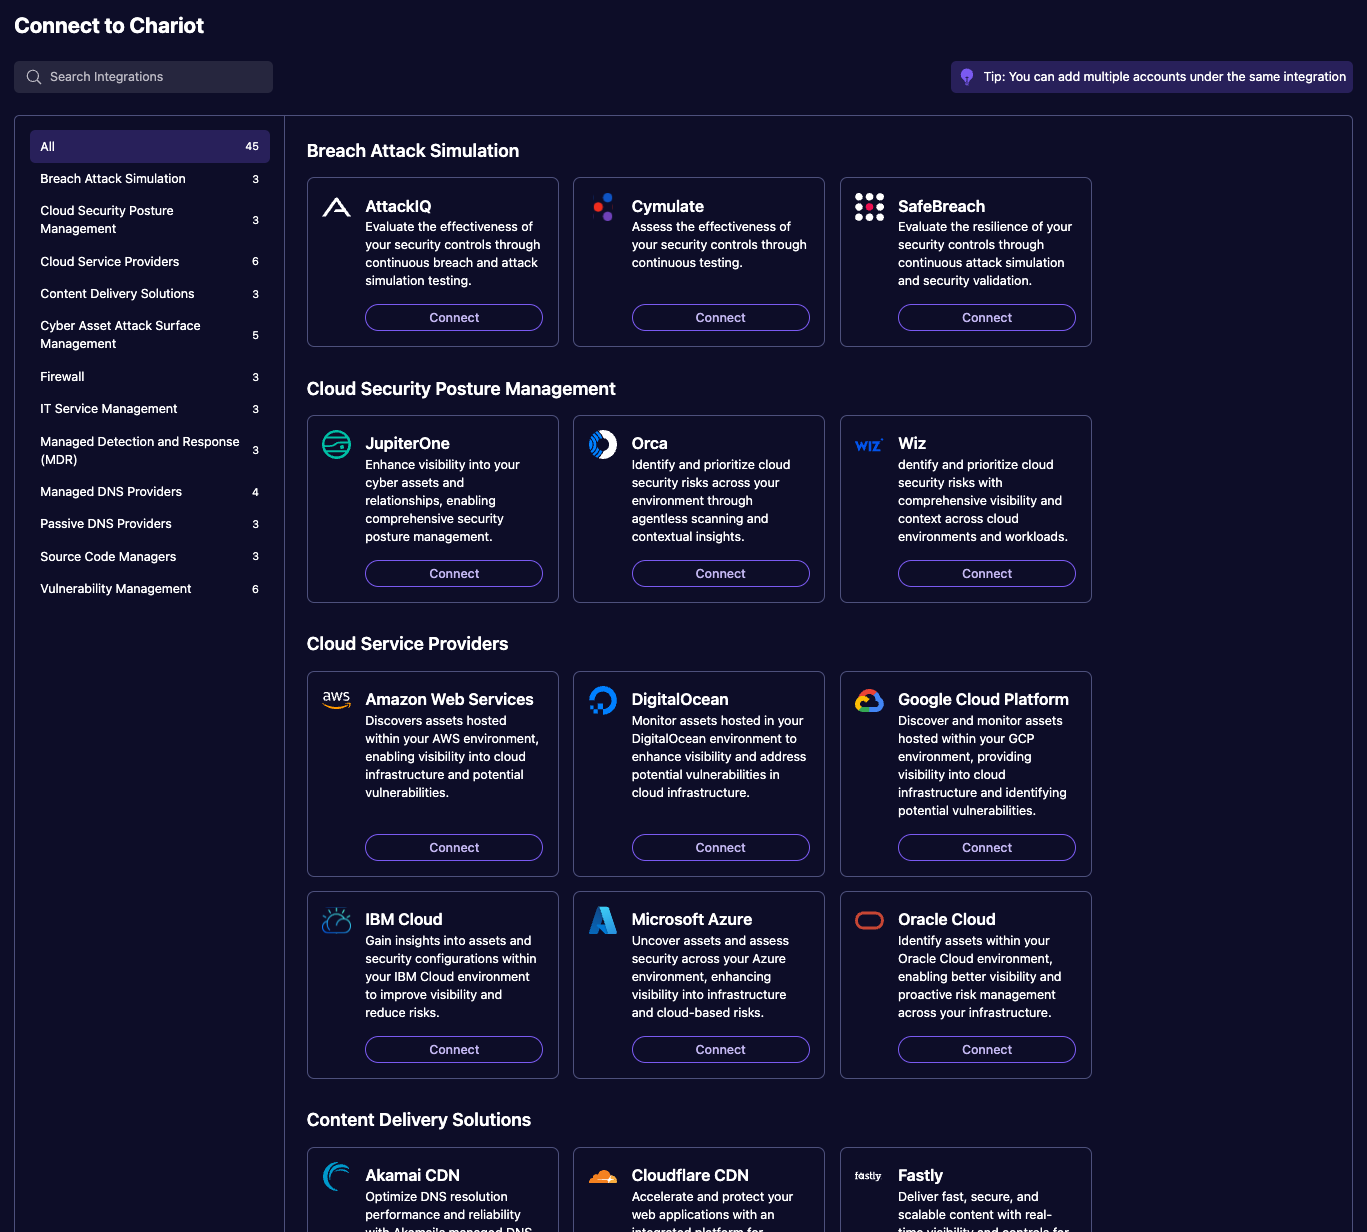Filter by Cloud Security Posture Management
Screen dimensions: 1367x1232
pyautogui.click(x=150, y=220)
